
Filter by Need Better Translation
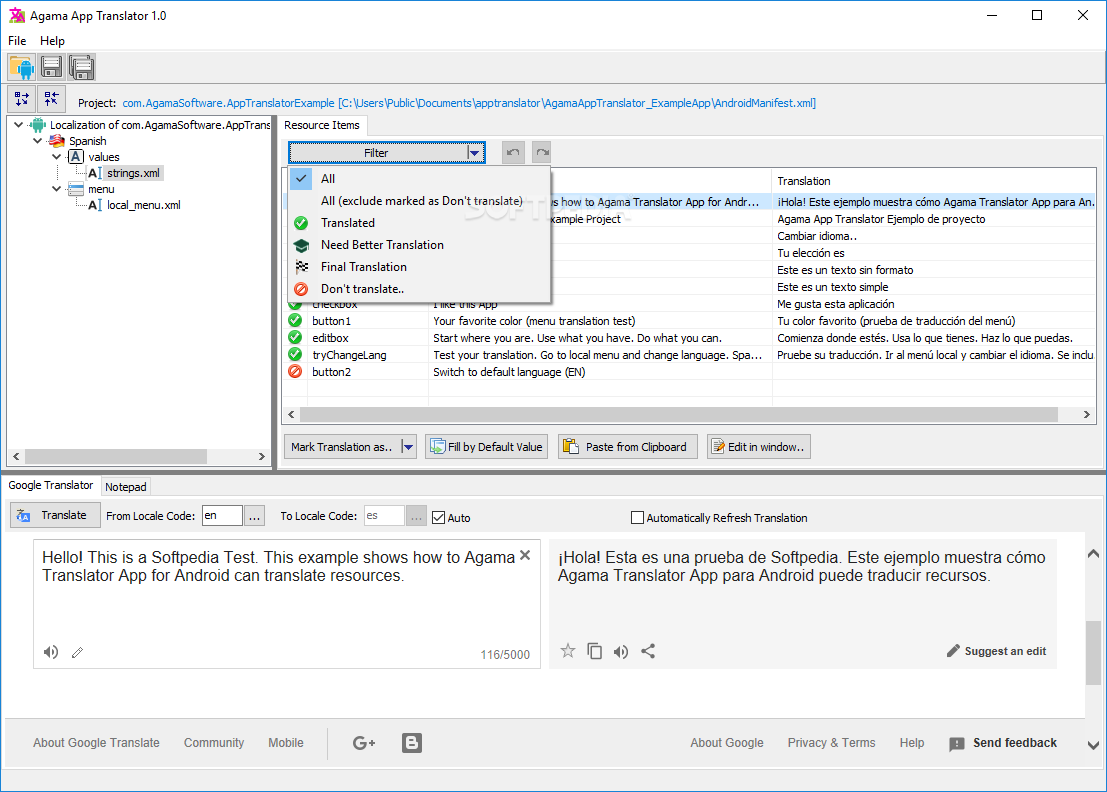pos(419,245)
